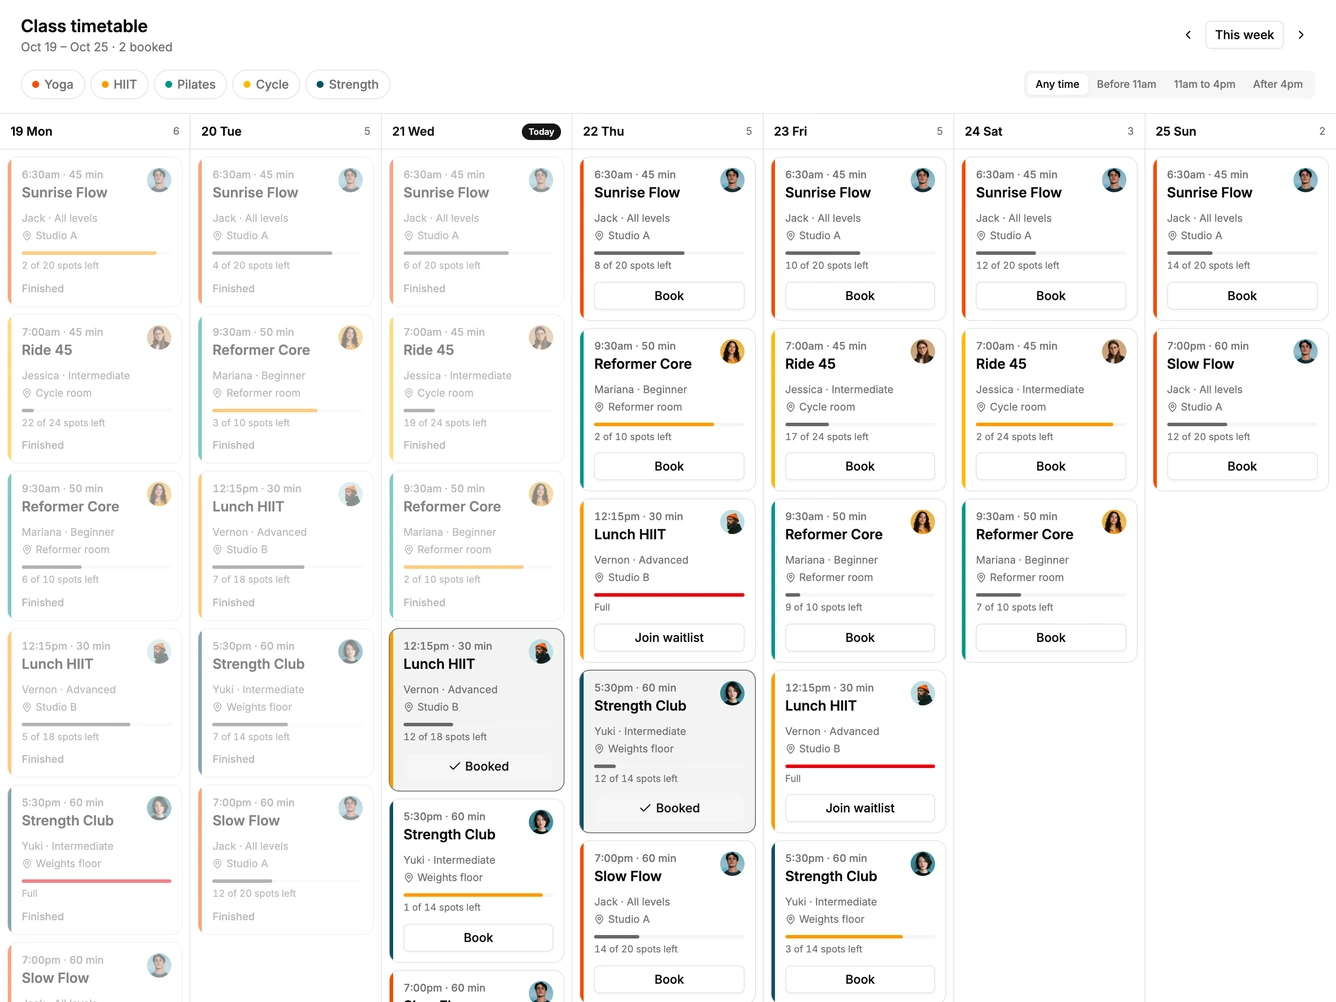
Task: Click Mariana's avatar on Saturday Reformer Core
Action: (1114, 522)
